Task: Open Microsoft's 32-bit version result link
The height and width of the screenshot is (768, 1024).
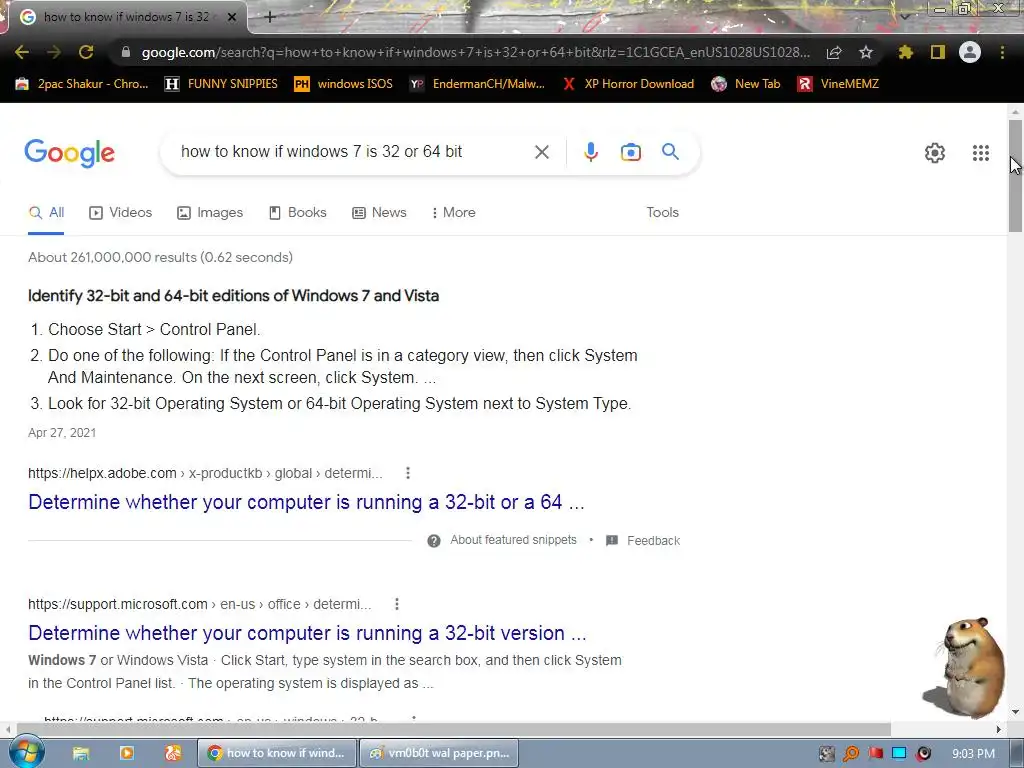Action: click(307, 633)
